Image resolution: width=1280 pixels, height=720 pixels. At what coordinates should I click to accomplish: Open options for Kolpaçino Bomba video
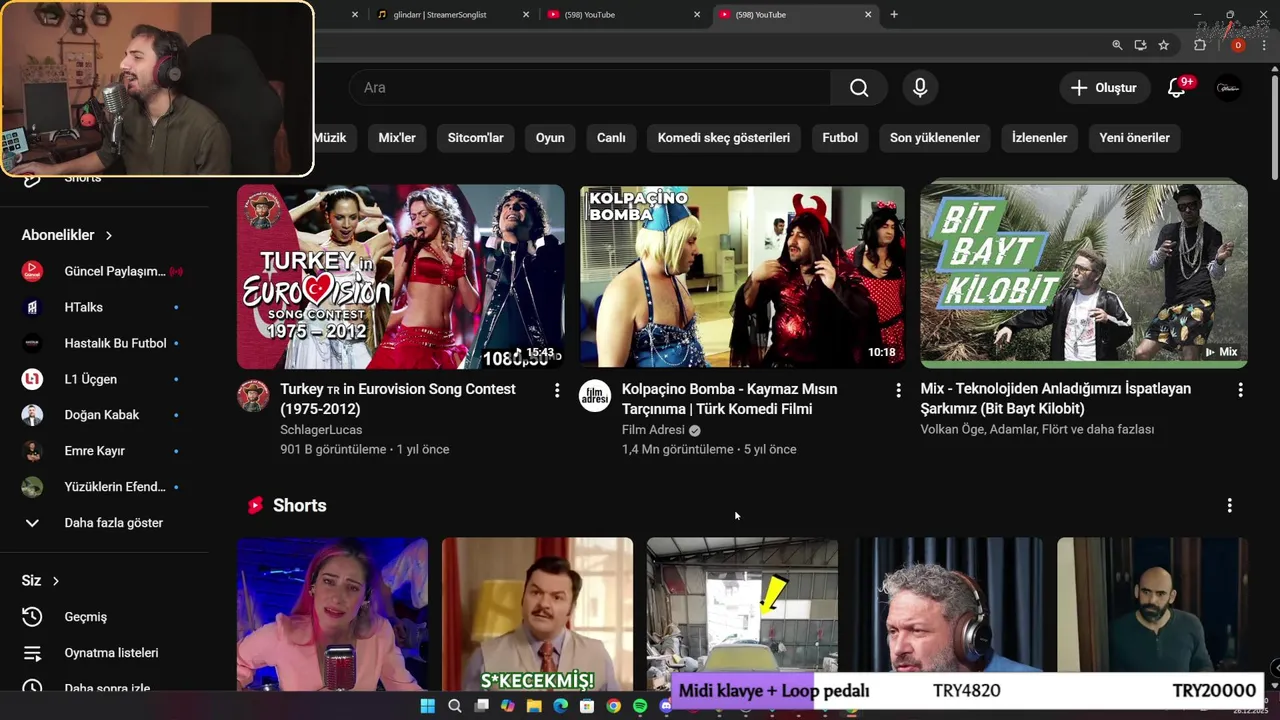click(898, 391)
